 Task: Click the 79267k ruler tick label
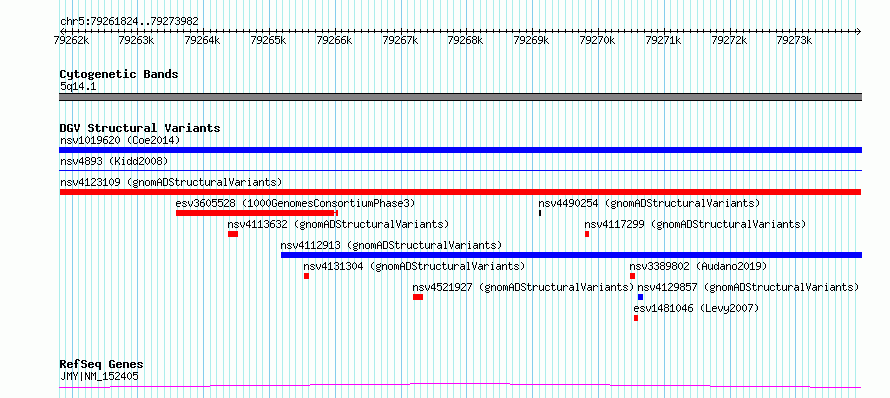pyautogui.click(x=401, y=40)
